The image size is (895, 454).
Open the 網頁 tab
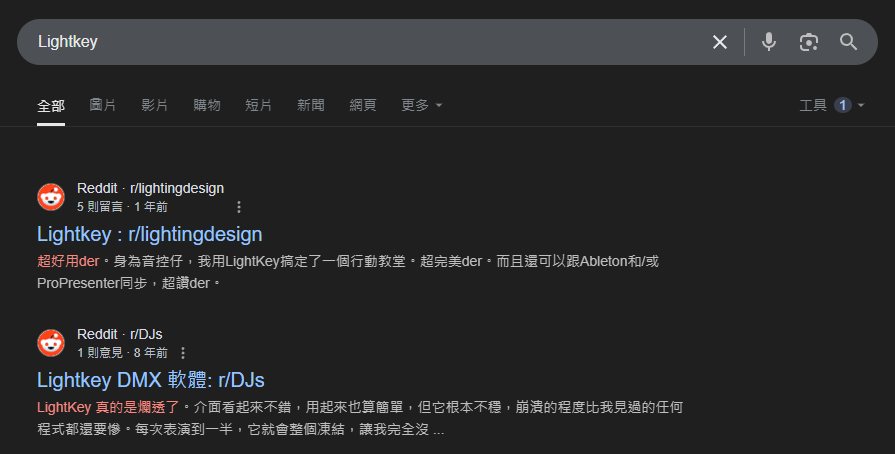363,105
